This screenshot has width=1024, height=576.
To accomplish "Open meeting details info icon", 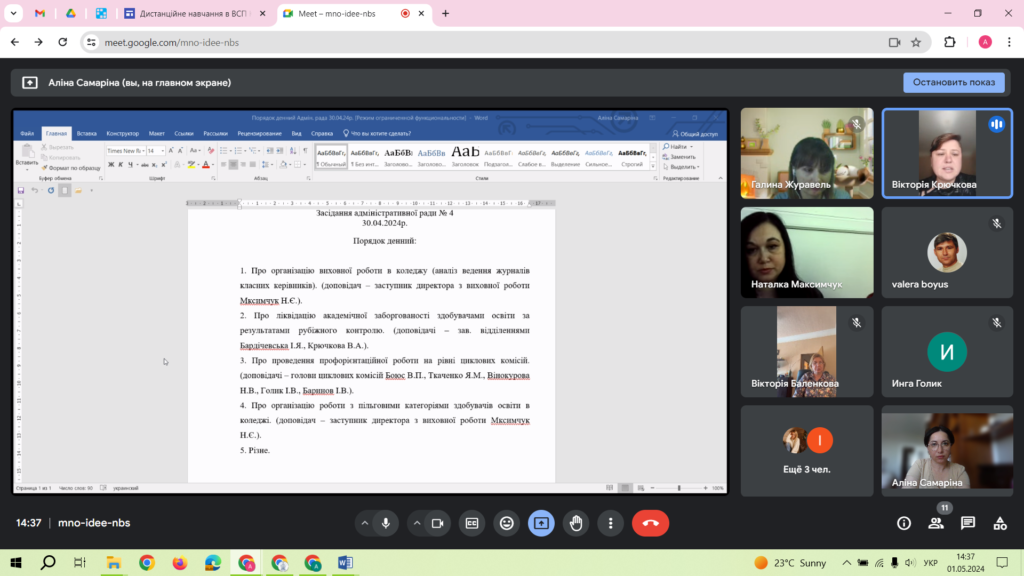I will coord(904,523).
